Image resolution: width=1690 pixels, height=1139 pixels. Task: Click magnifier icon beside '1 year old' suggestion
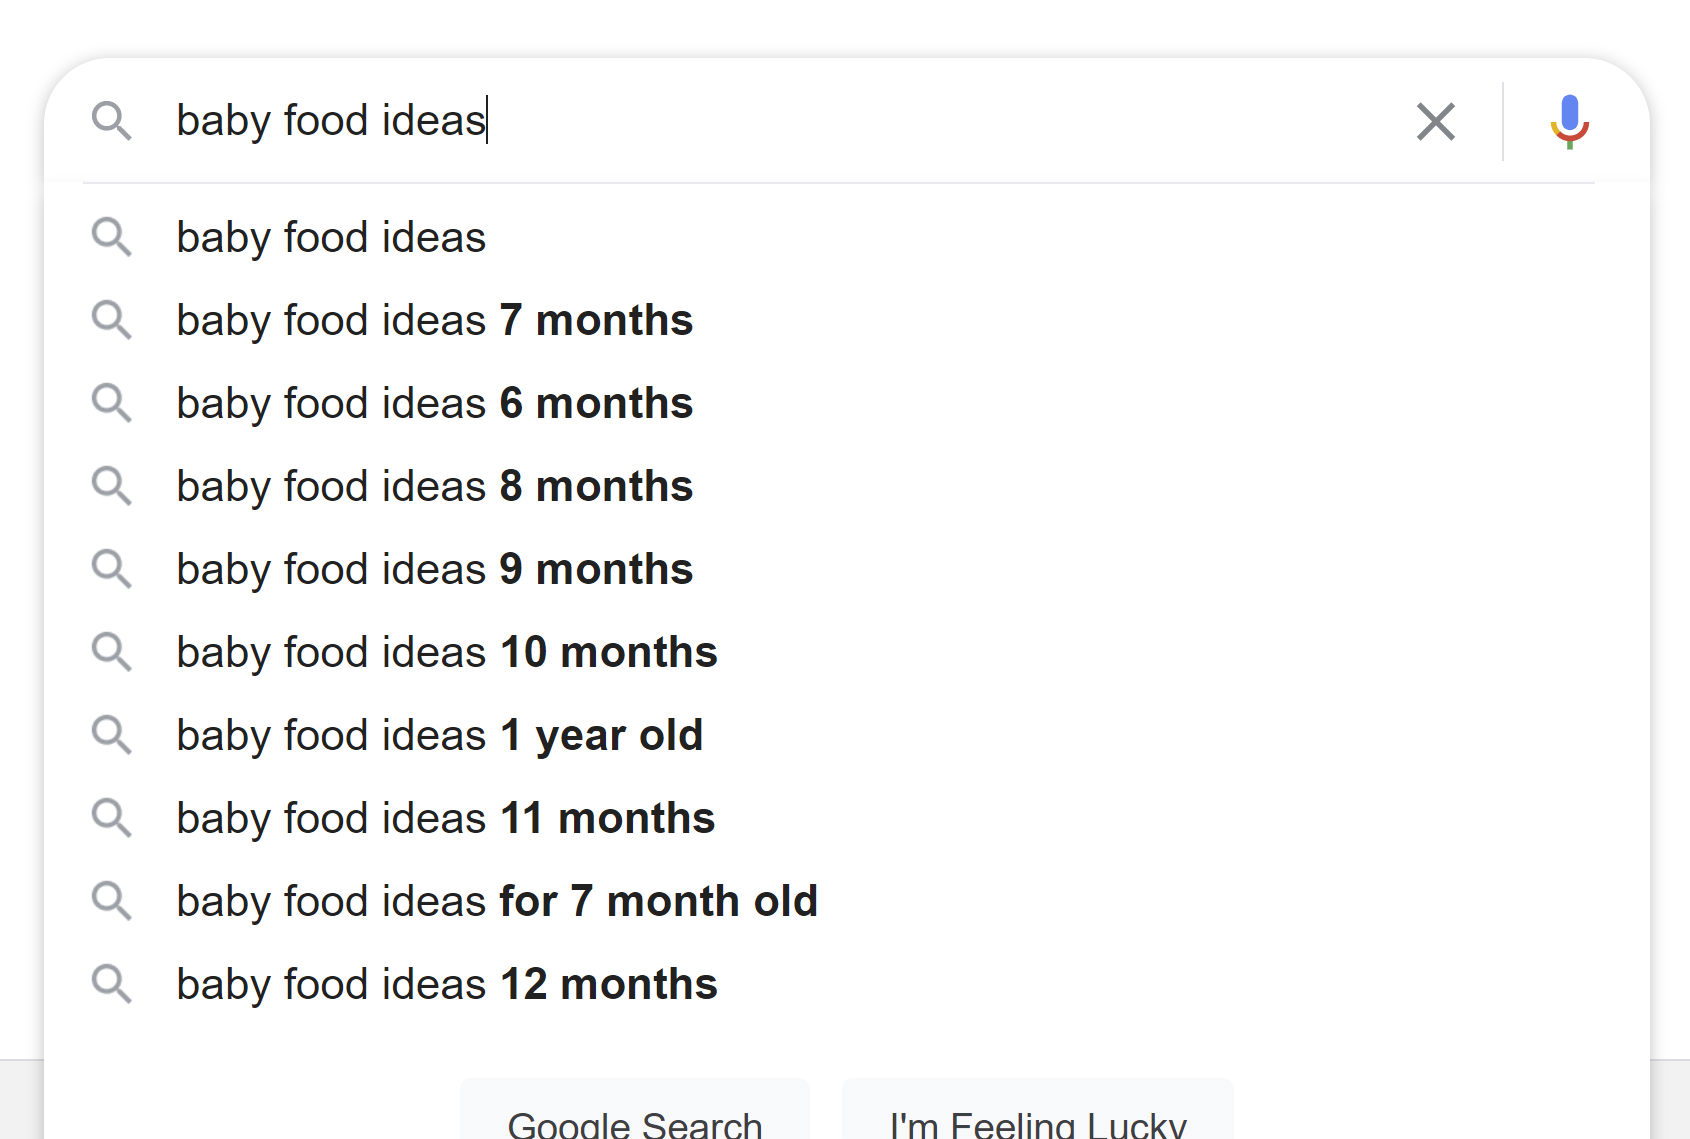tap(111, 736)
